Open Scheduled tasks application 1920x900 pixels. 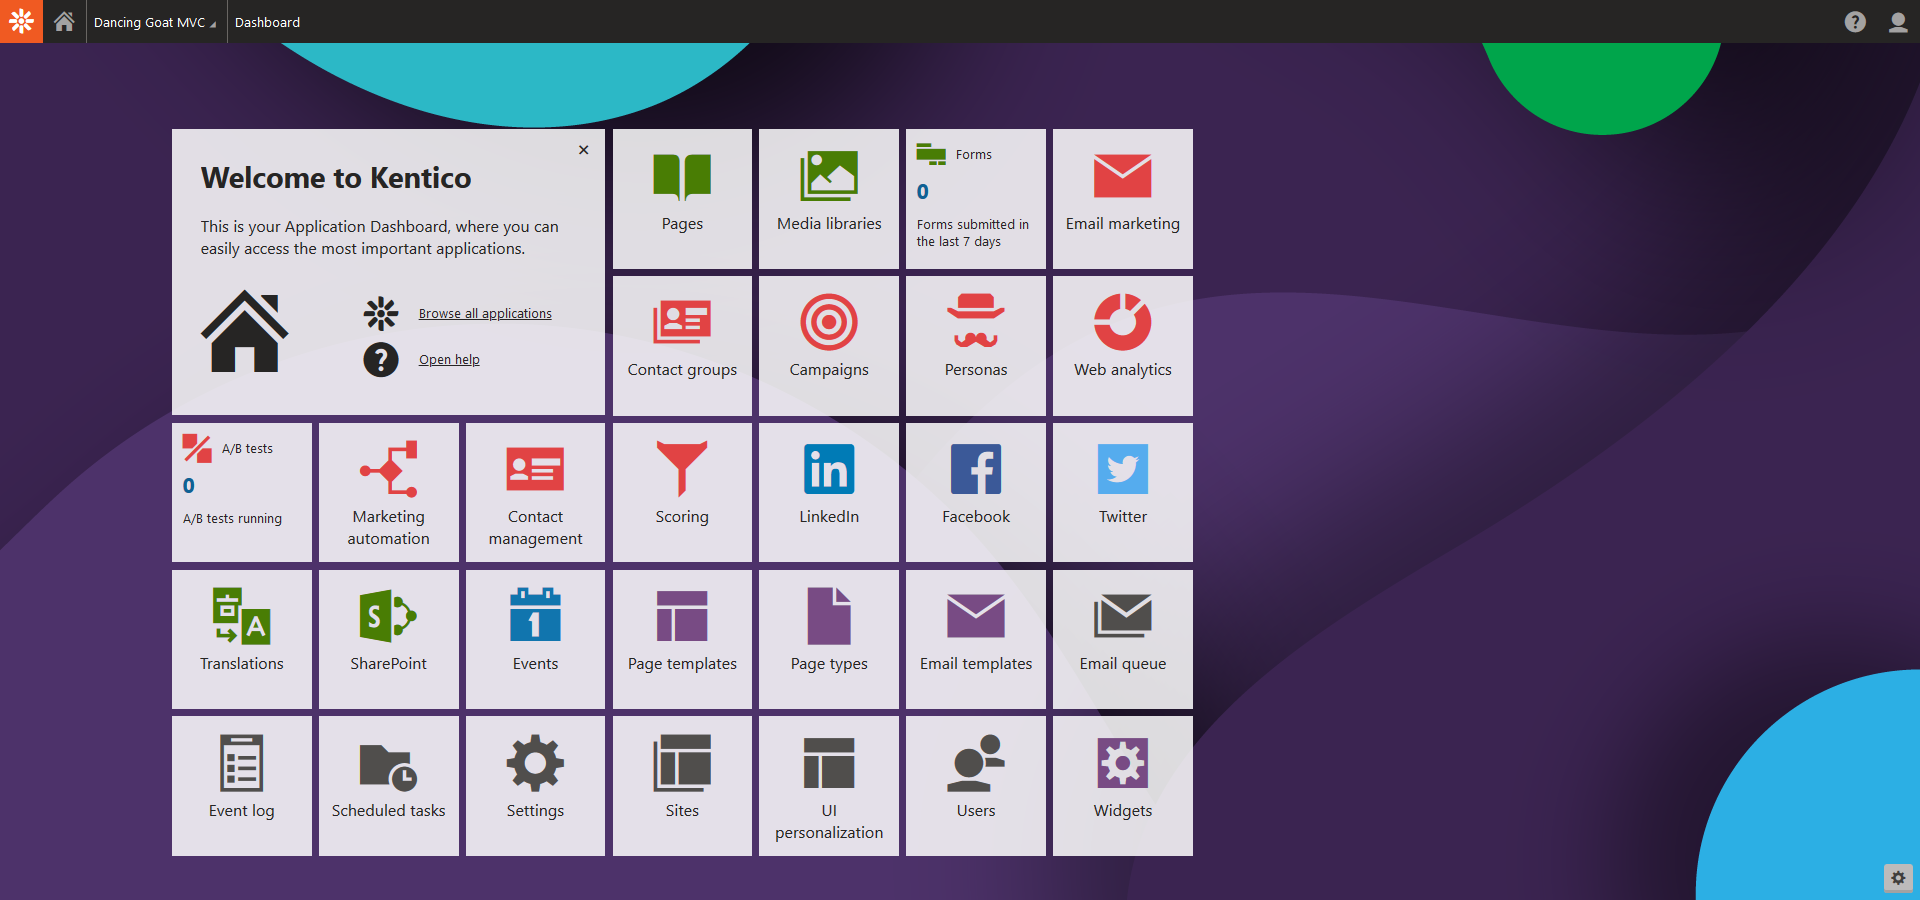(389, 786)
